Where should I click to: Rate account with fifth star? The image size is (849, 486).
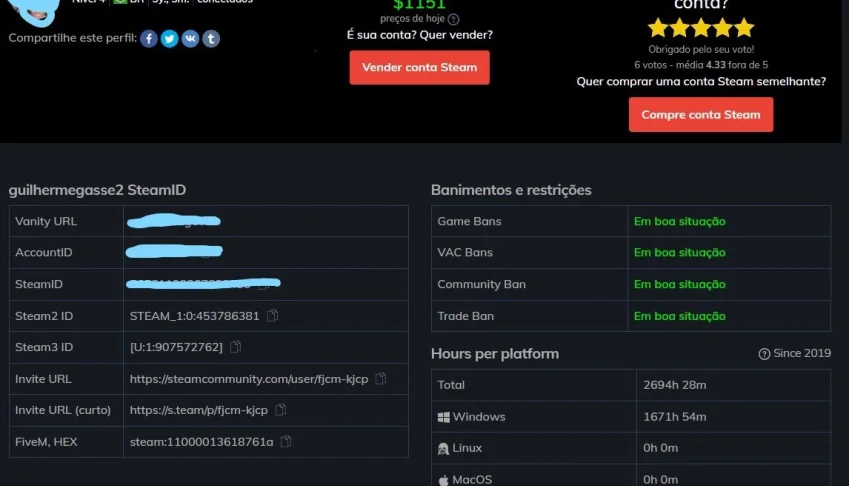pos(744,27)
